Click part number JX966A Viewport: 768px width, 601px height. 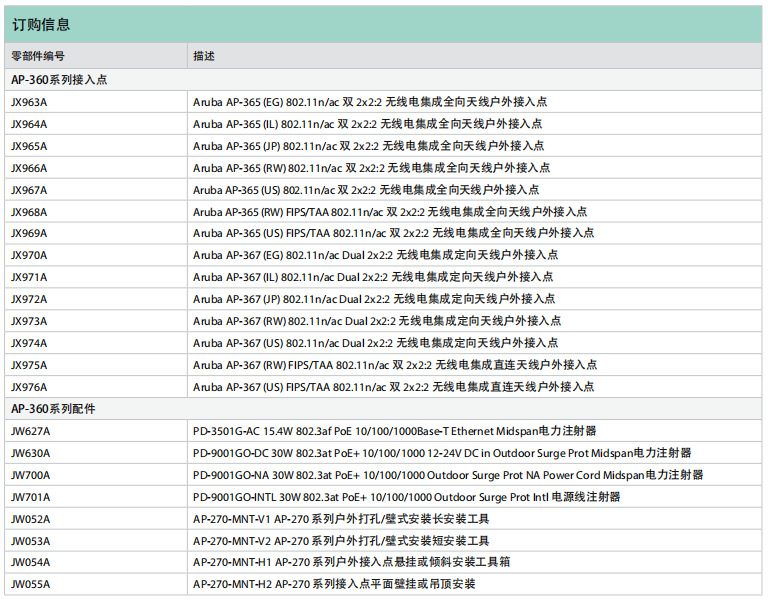(x=29, y=168)
